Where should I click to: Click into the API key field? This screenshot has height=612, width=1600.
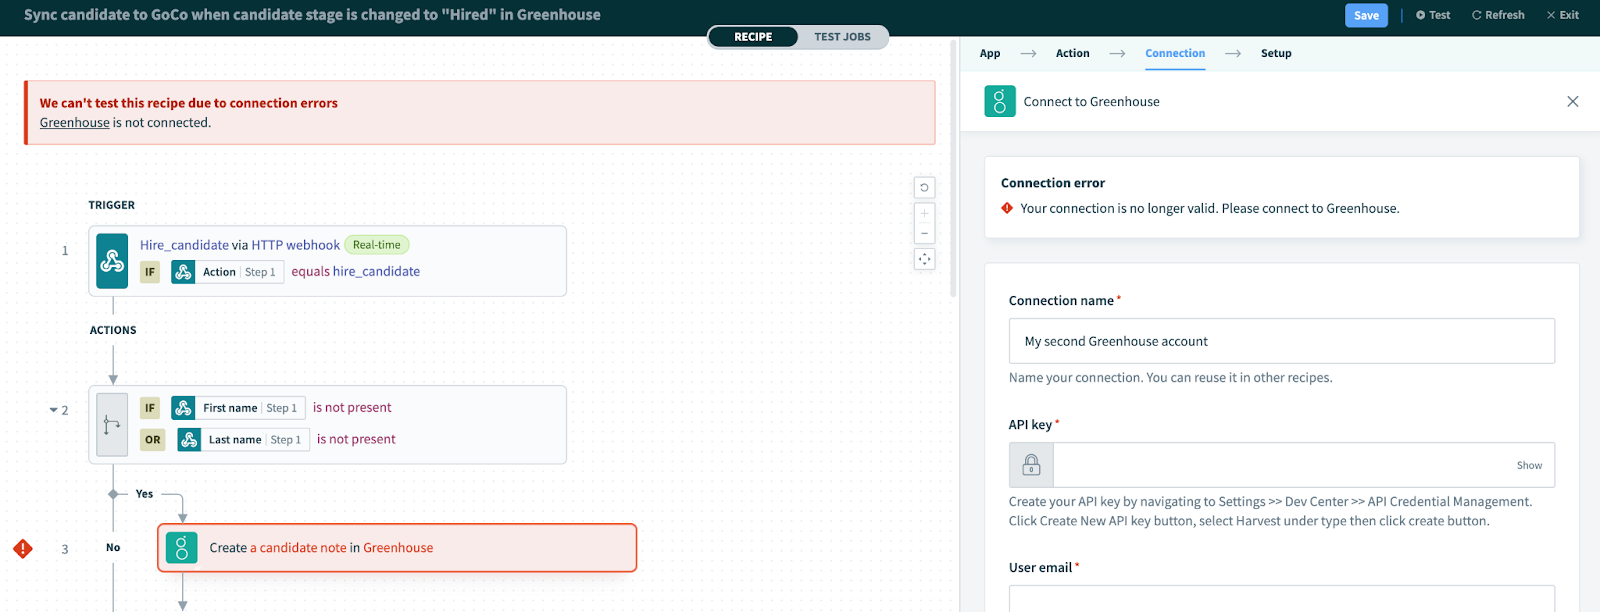tap(1280, 465)
